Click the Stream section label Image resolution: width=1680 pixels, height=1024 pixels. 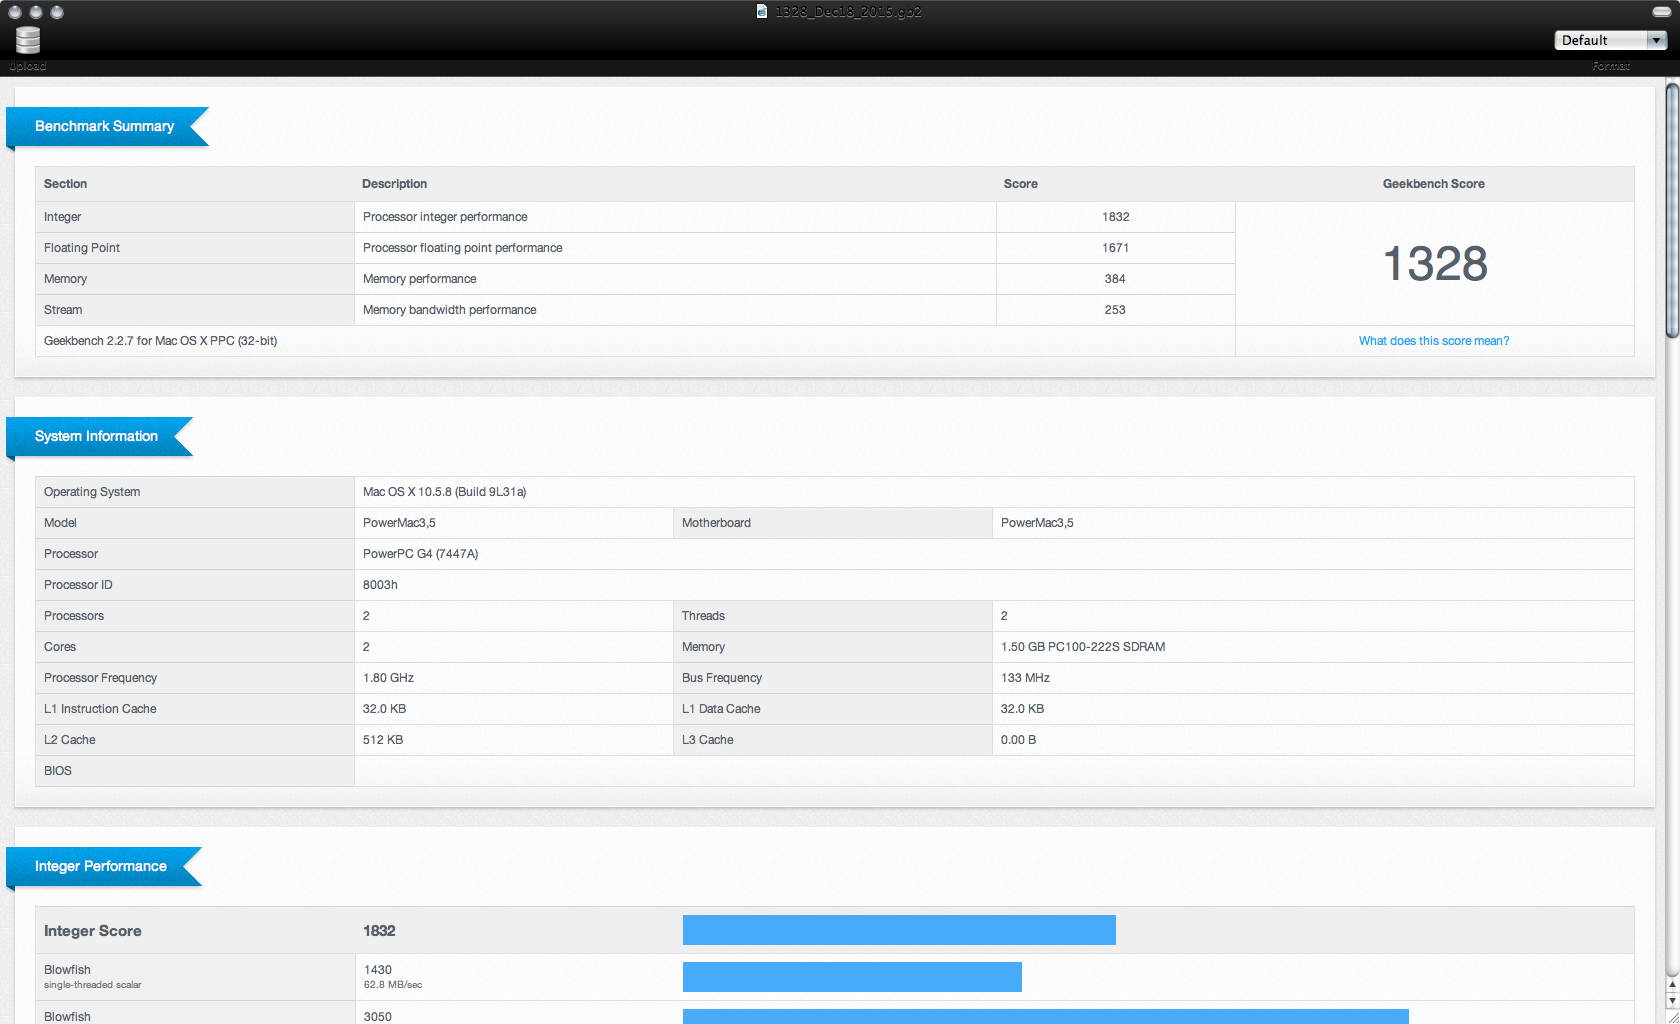[x=63, y=310]
